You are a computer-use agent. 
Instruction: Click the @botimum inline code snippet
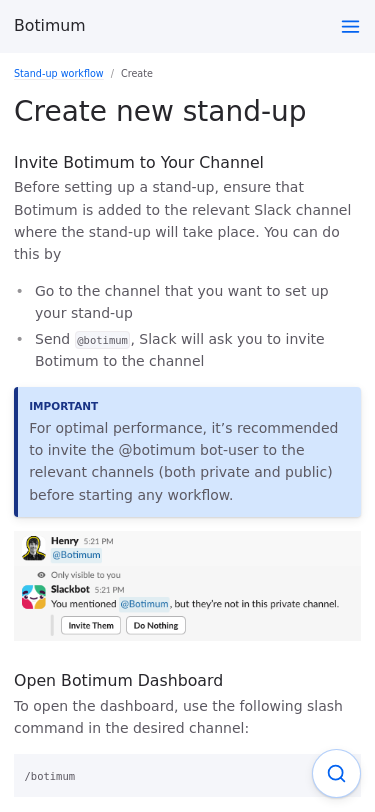[103, 340]
